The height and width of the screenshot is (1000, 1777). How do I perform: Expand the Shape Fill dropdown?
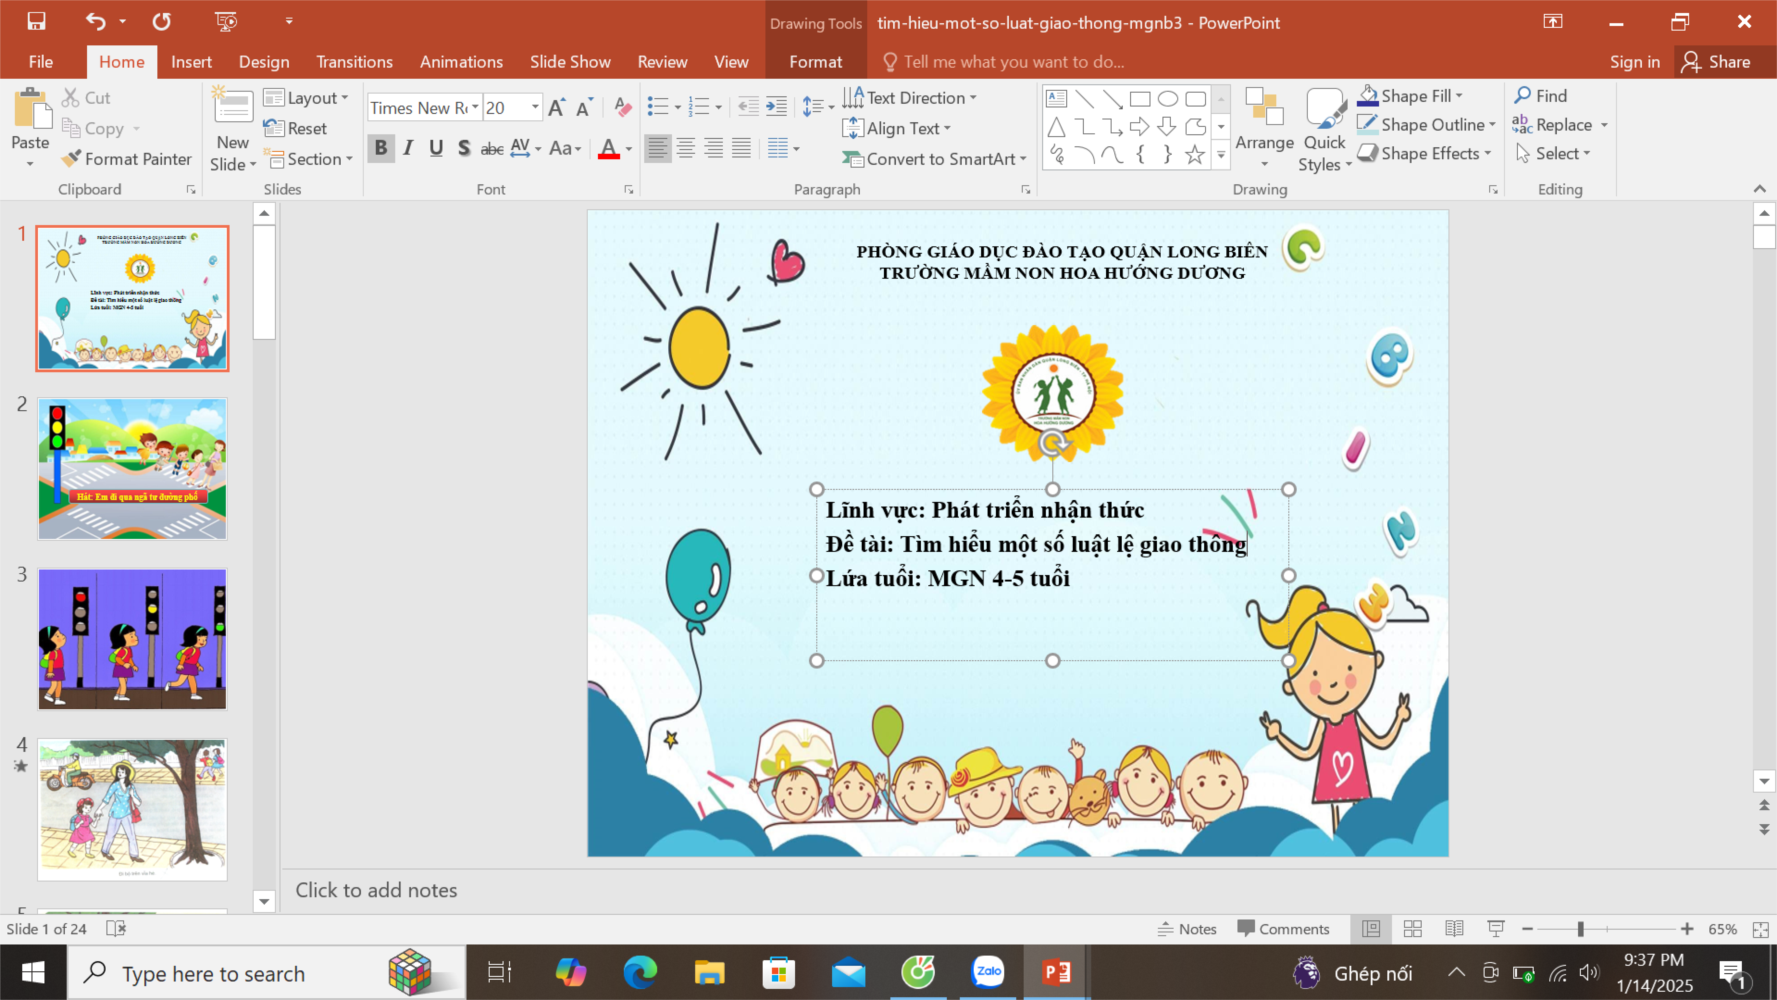click(x=1459, y=96)
